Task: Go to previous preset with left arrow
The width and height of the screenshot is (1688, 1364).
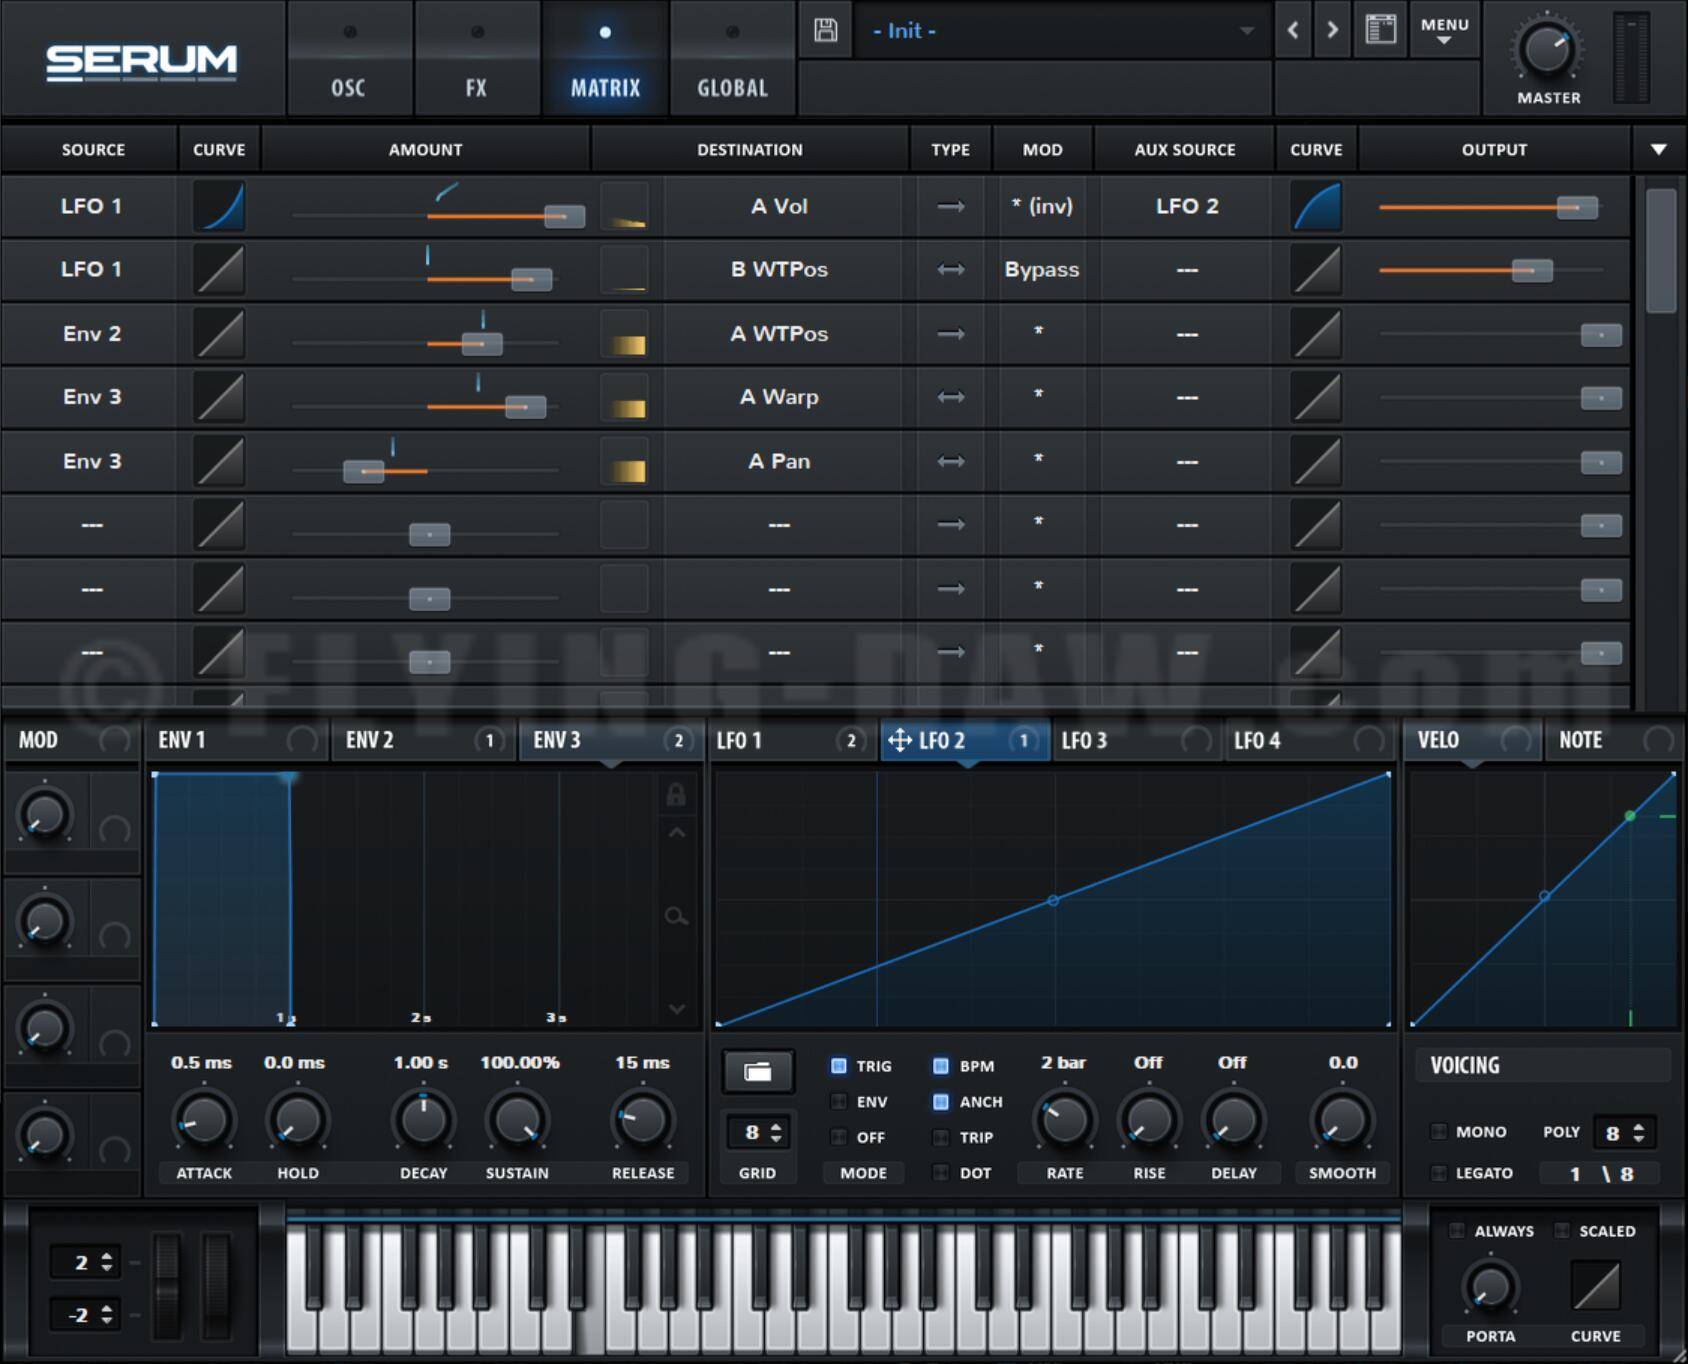Action: point(1293,30)
